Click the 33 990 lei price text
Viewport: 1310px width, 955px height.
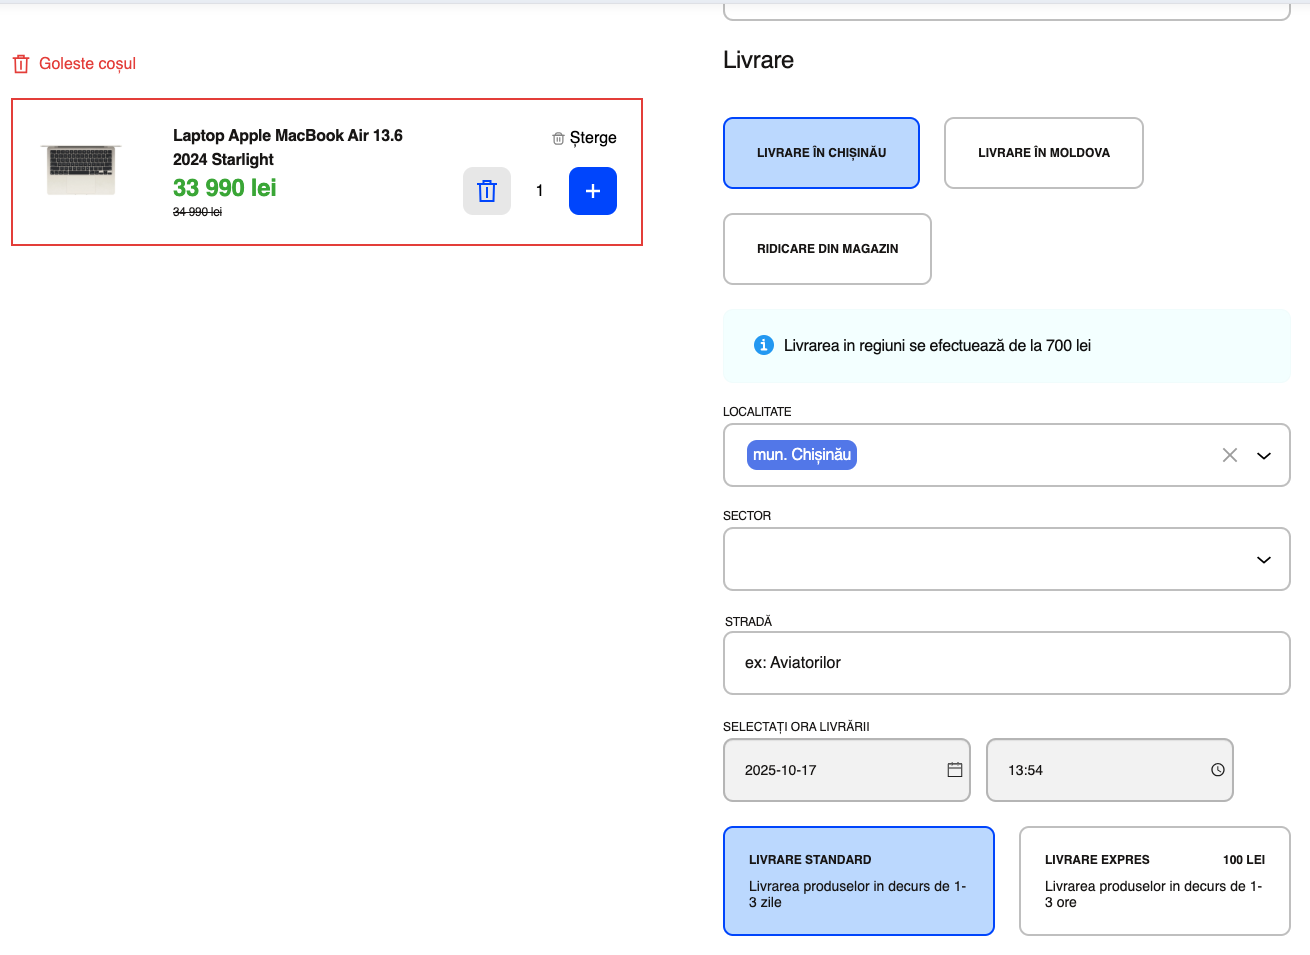point(225,188)
